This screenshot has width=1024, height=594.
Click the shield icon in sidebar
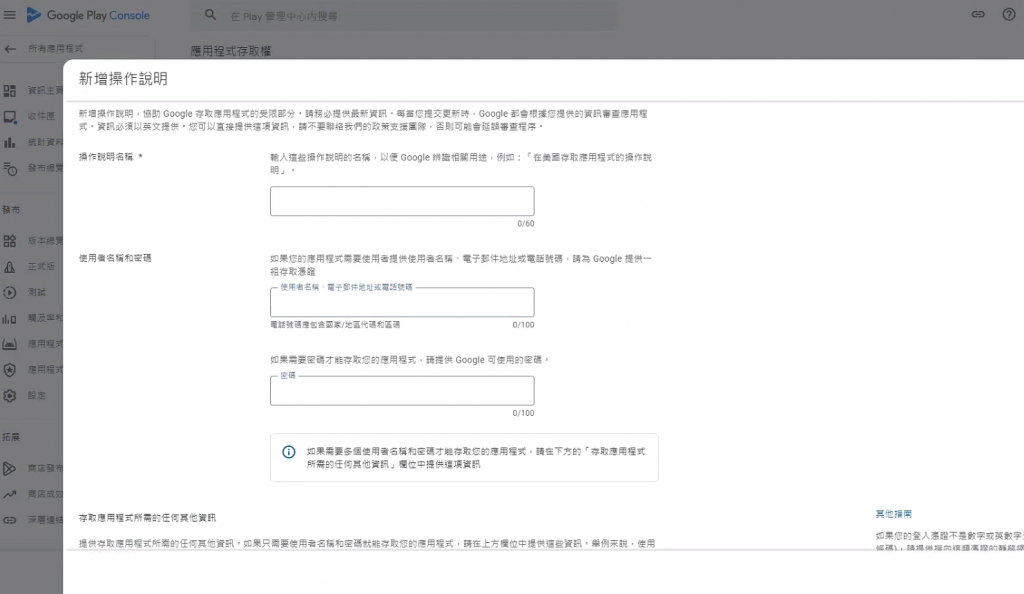coord(10,370)
